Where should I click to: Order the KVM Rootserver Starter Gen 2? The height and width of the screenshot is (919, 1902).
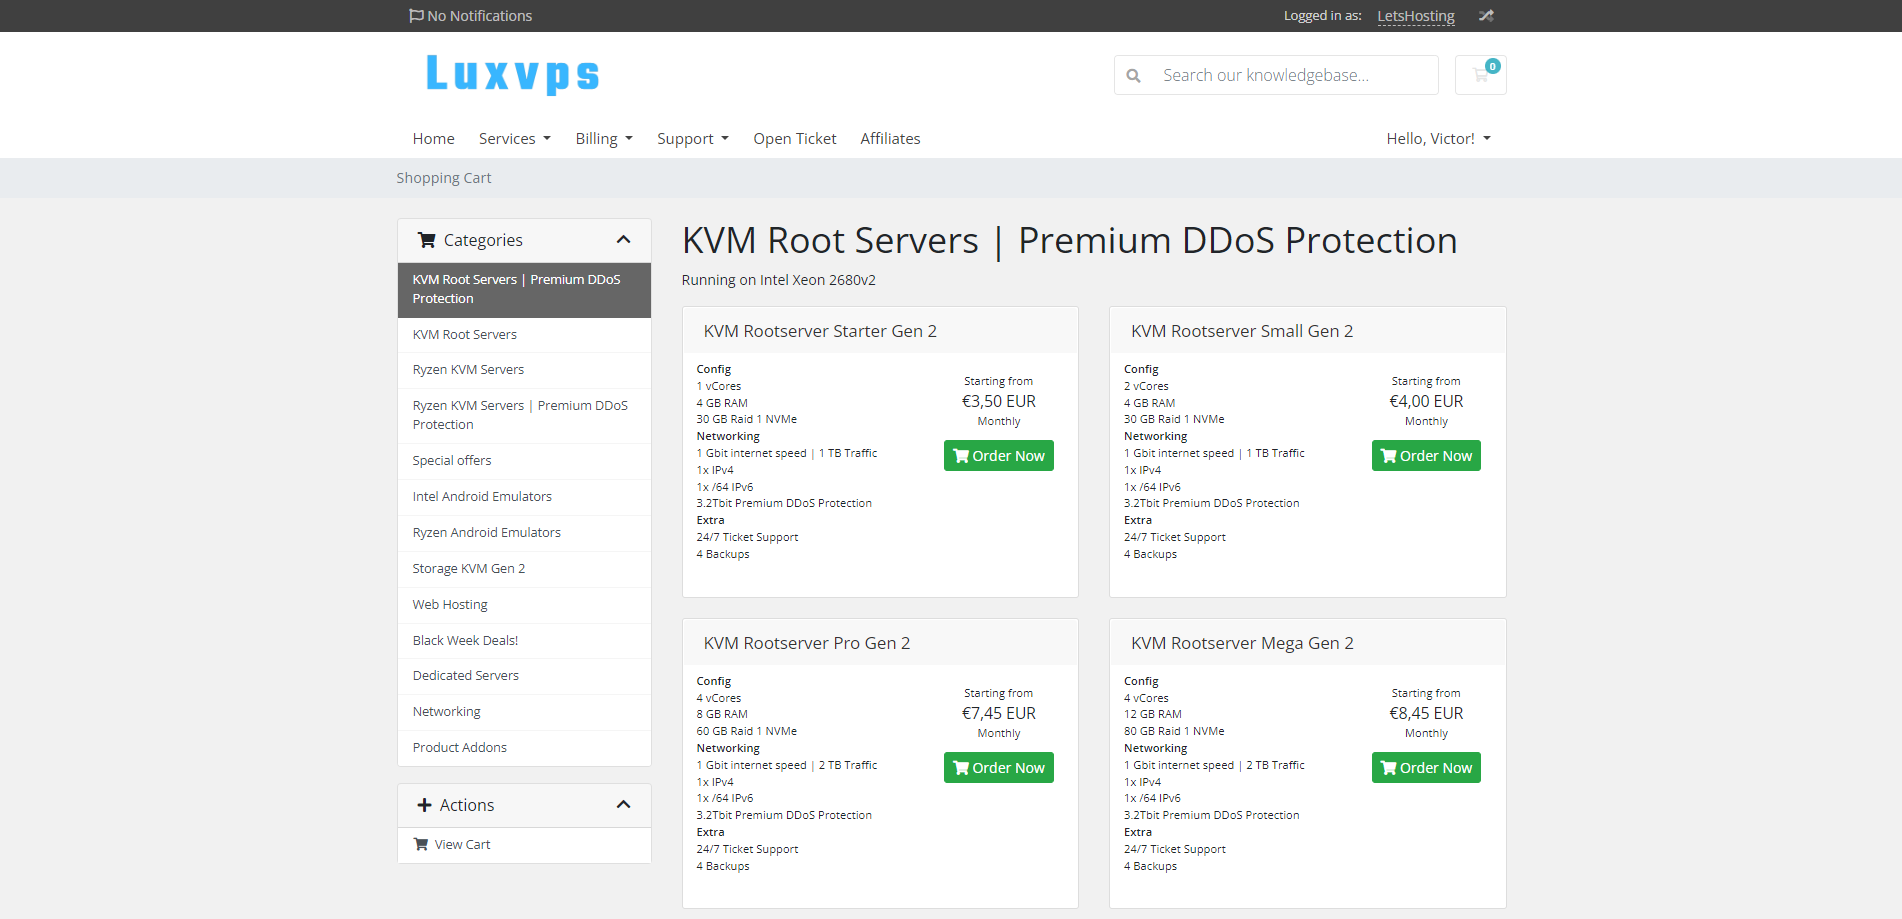click(x=999, y=456)
